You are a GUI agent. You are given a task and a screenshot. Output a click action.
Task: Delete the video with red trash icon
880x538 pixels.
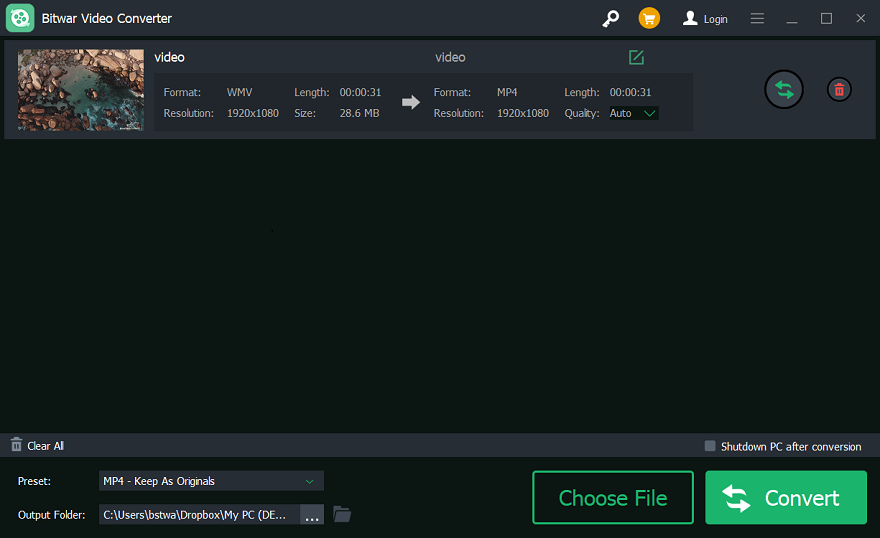pos(839,90)
